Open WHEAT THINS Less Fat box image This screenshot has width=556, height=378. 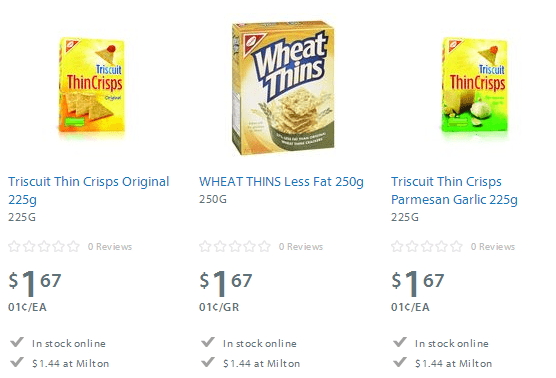(283, 88)
